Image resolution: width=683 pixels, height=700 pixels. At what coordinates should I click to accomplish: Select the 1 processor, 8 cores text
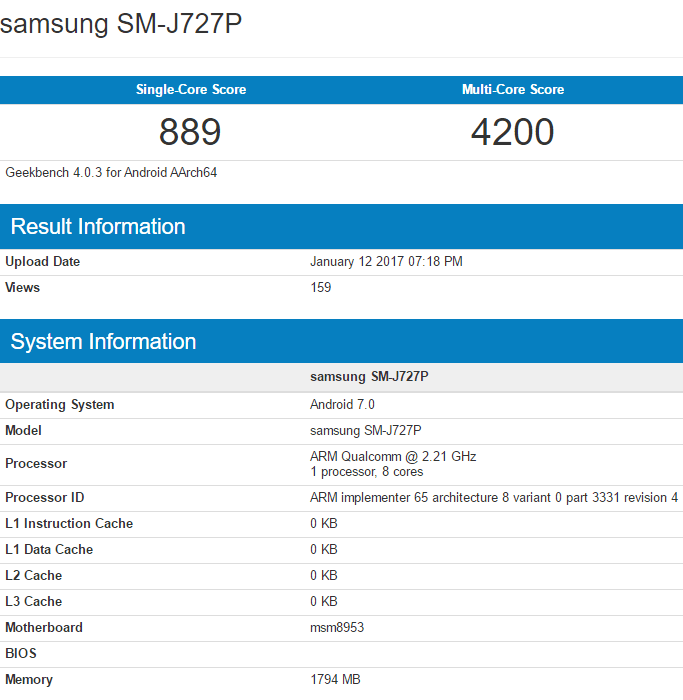click(366, 472)
